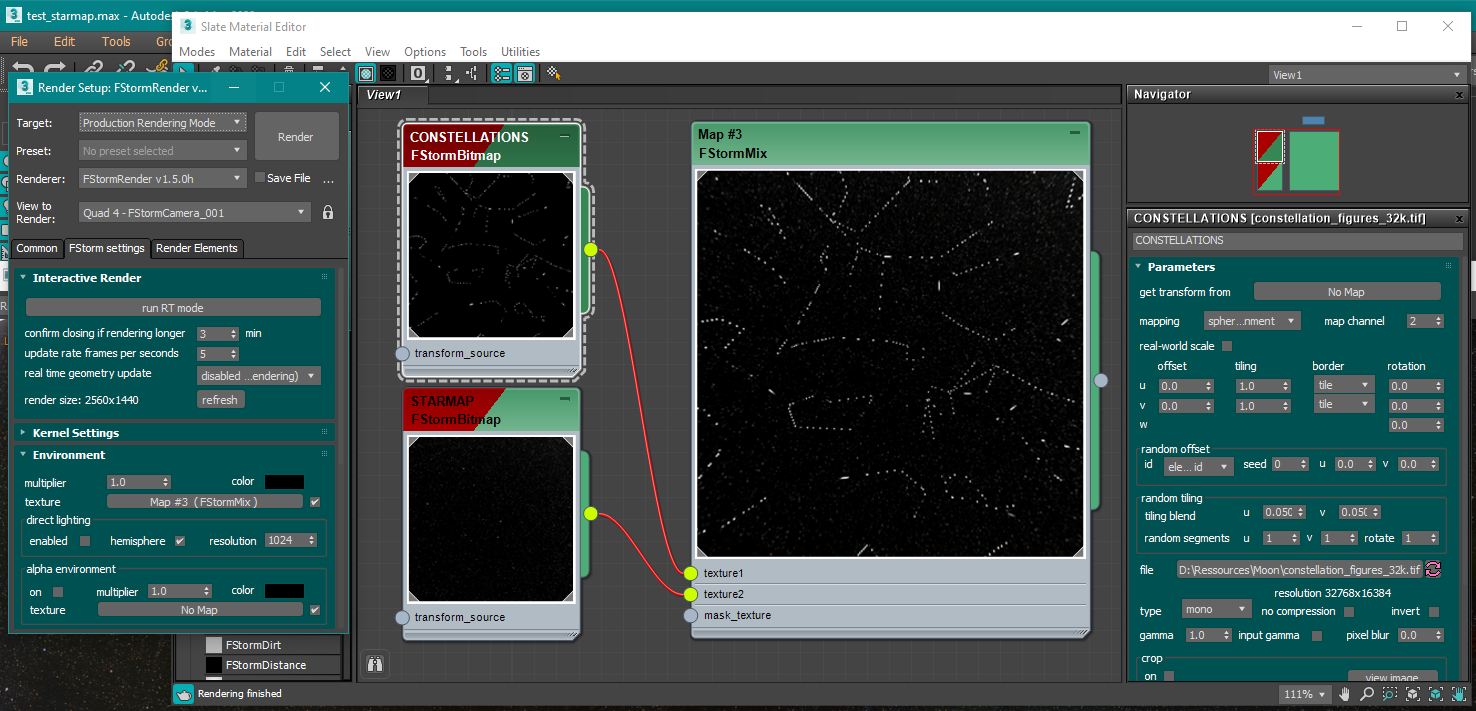Click the get transform from No Map button
The height and width of the screenshot is (711, 1476).
(1346, 292)
